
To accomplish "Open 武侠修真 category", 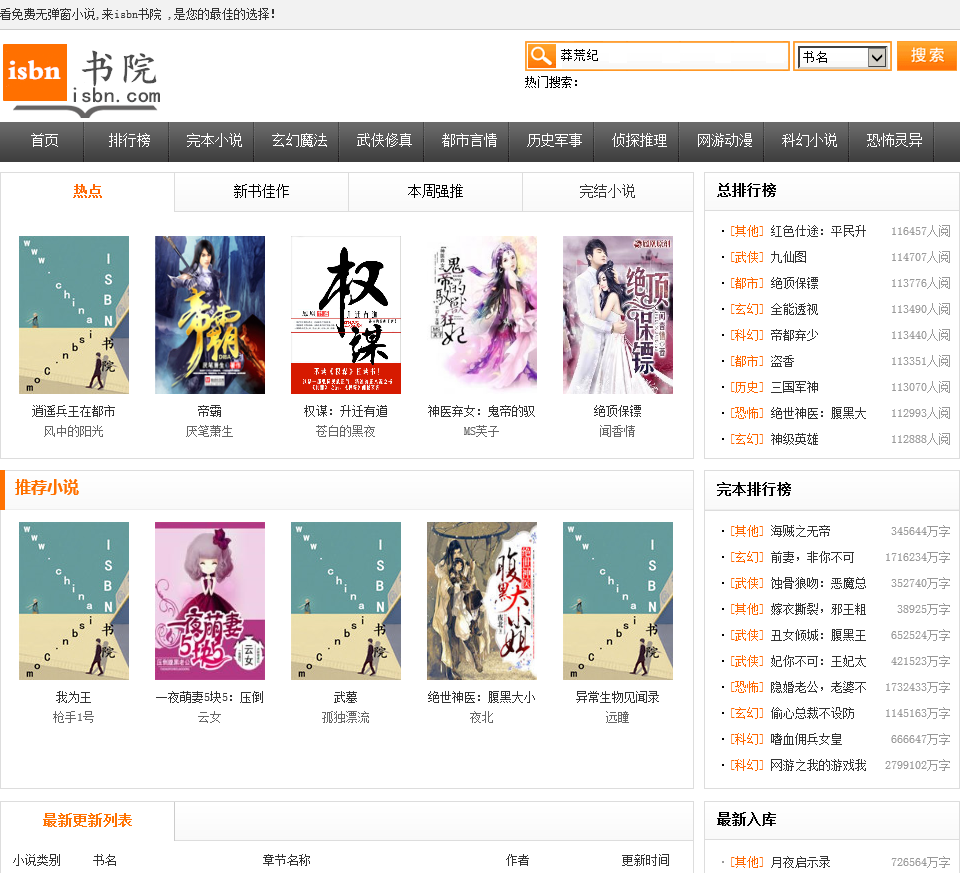I will click(x=384, y=141).
